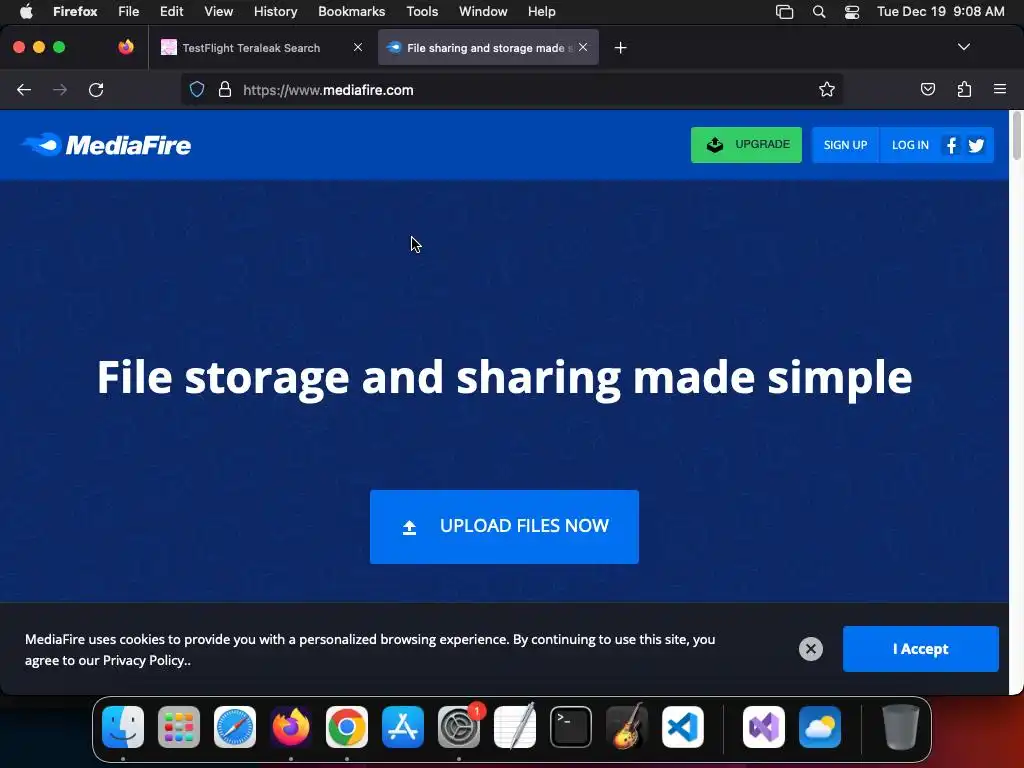The width and height of the screenshot is (1024, 768).
Task: Expand the list all tabs chevron
Action: (964, 47)
